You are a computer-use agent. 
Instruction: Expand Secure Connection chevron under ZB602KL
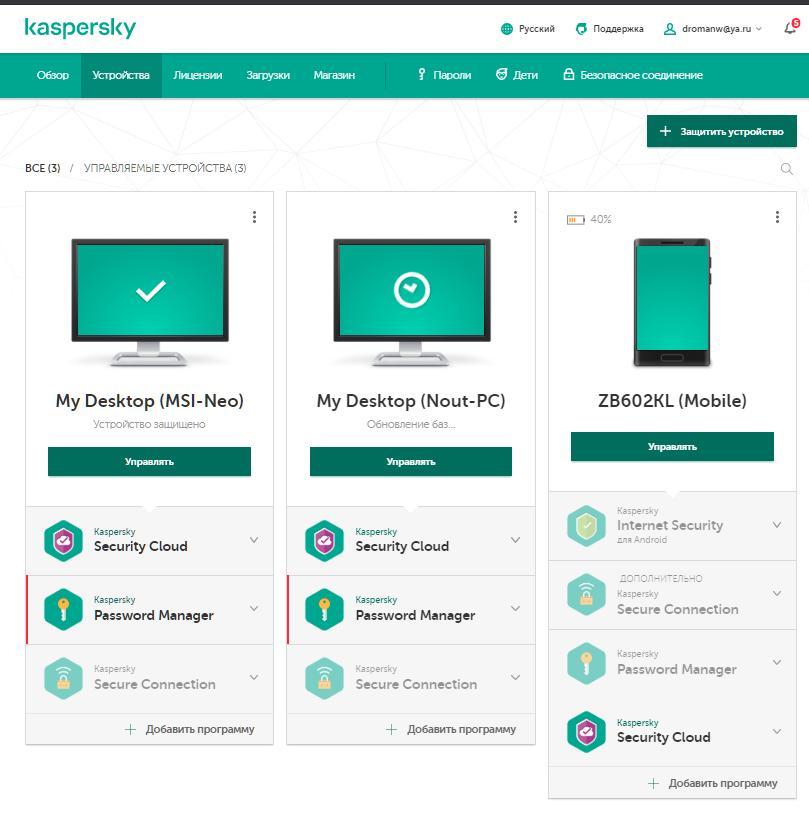coord(777,593)
